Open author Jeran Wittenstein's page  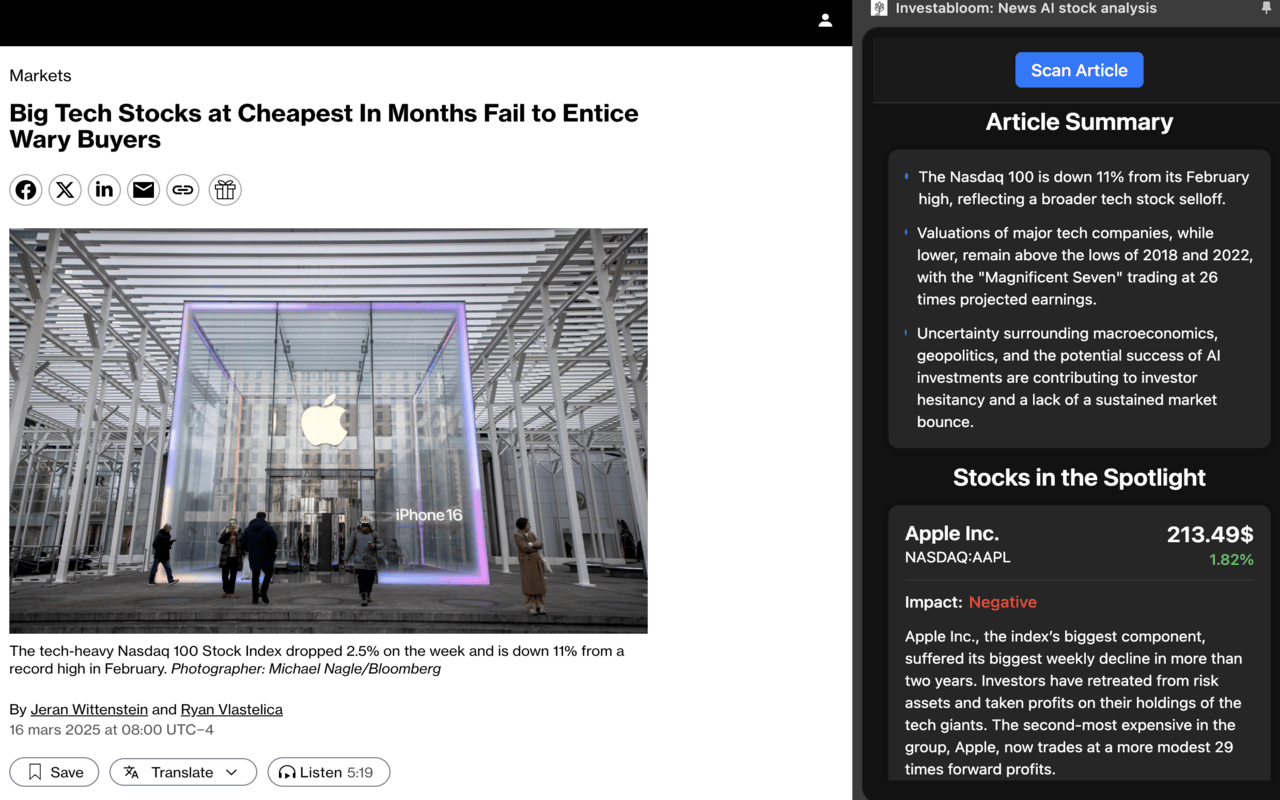point(89,709)
